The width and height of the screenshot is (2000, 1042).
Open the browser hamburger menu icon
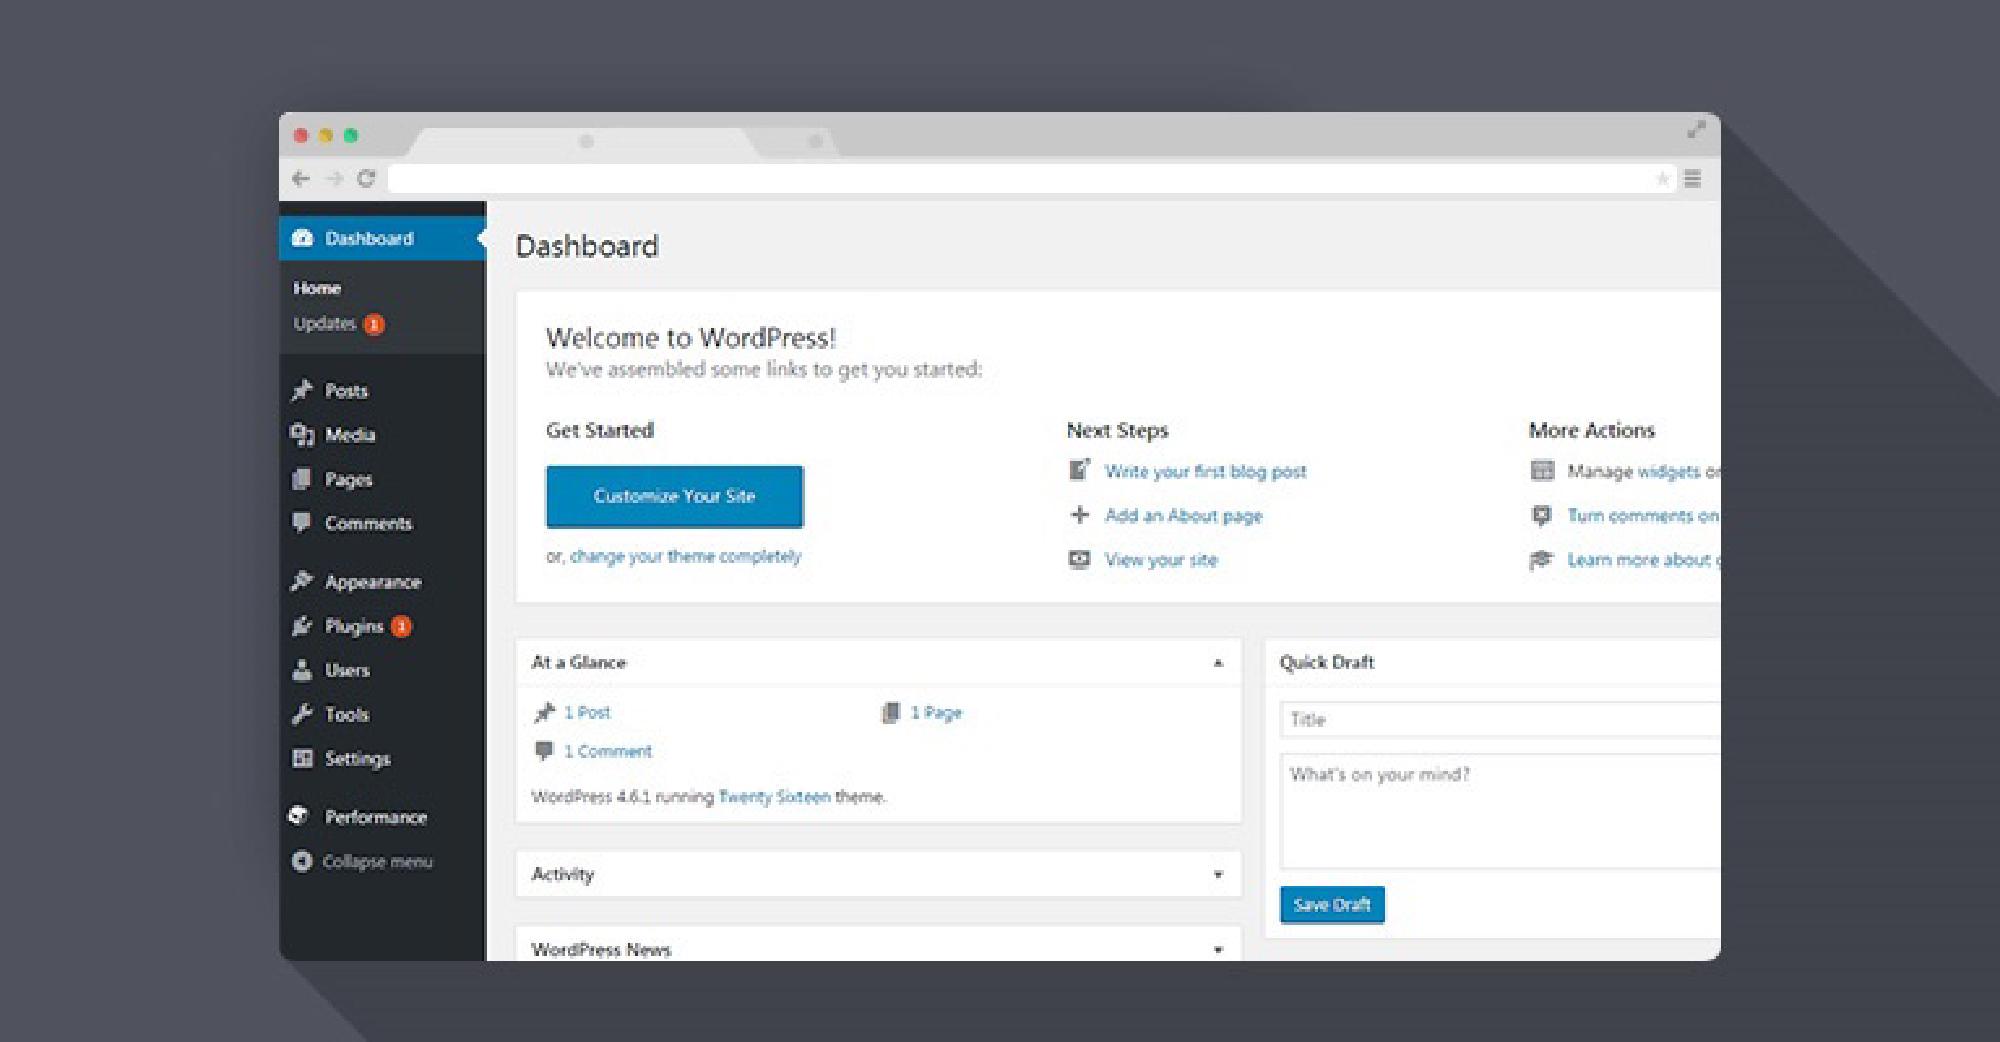[x=1692, y=178]
